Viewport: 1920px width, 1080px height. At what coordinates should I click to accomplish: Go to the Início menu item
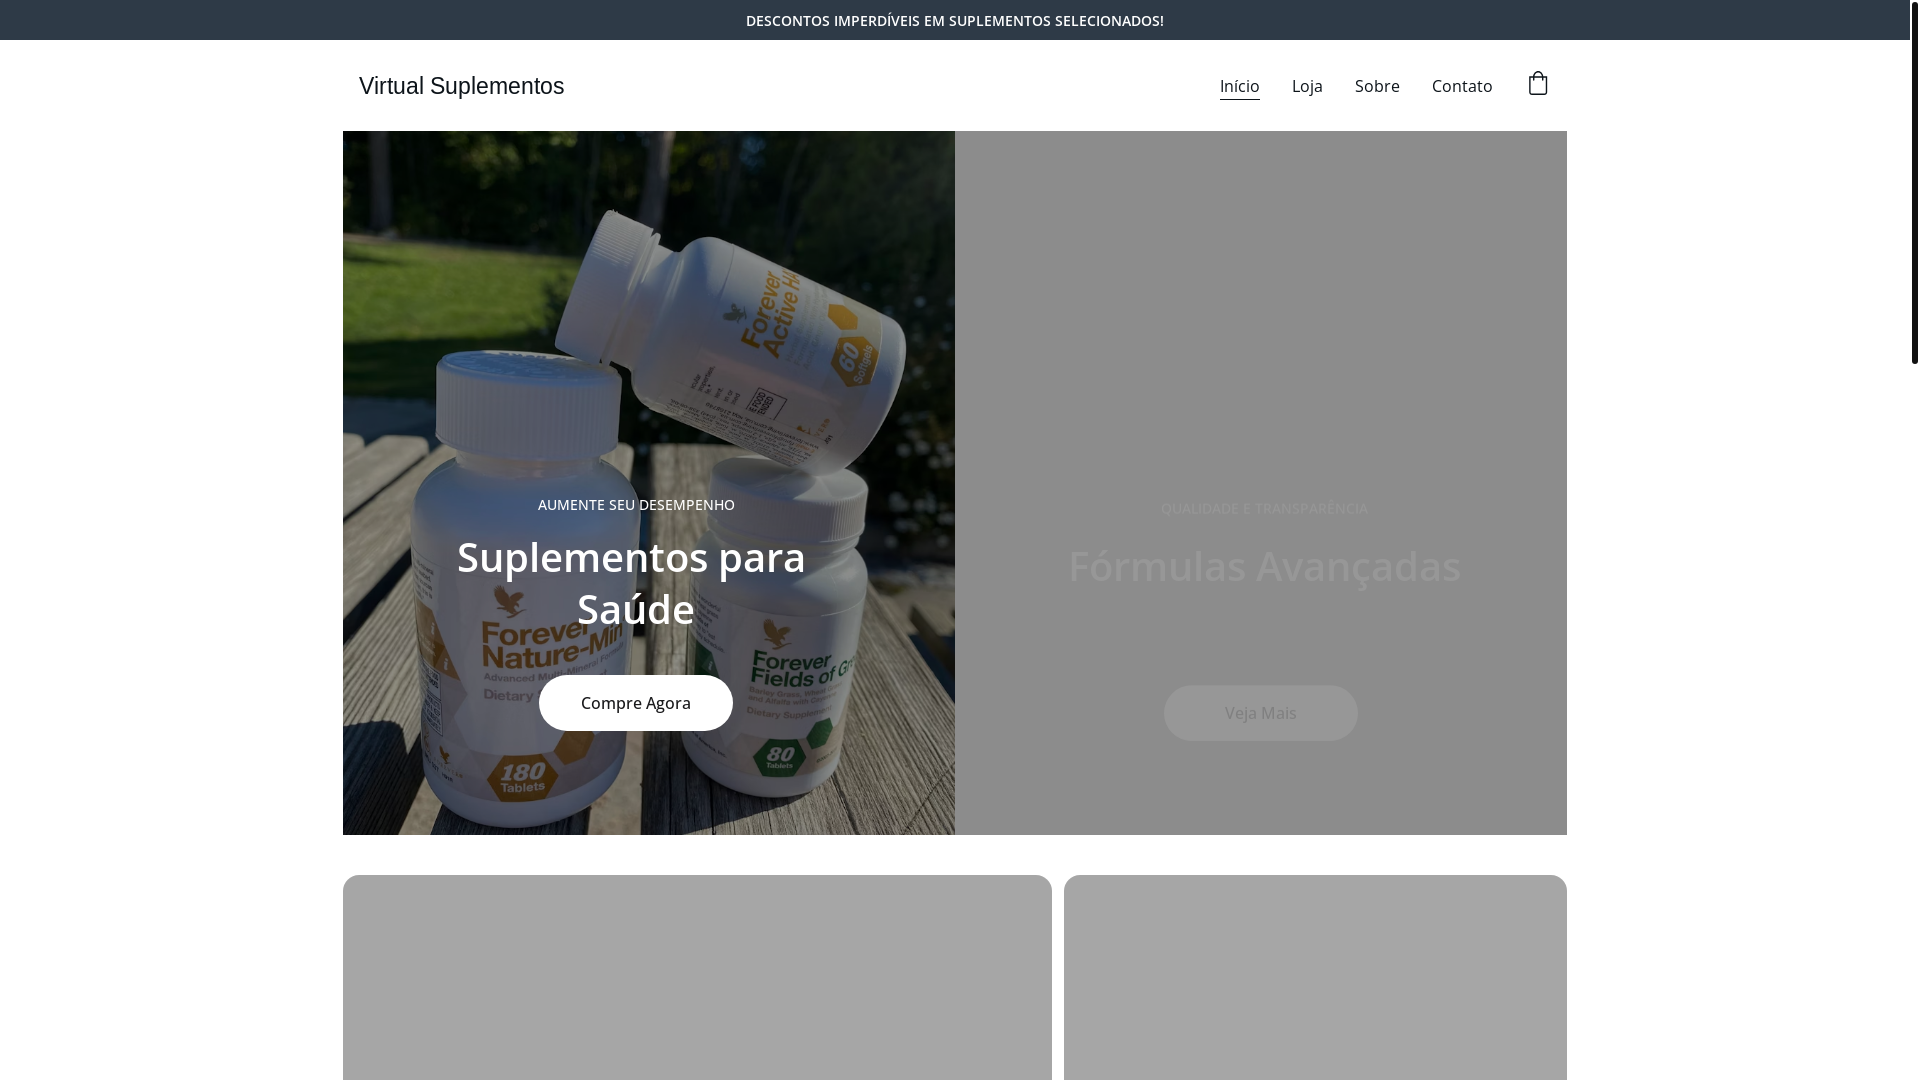tap(1239, 86)
